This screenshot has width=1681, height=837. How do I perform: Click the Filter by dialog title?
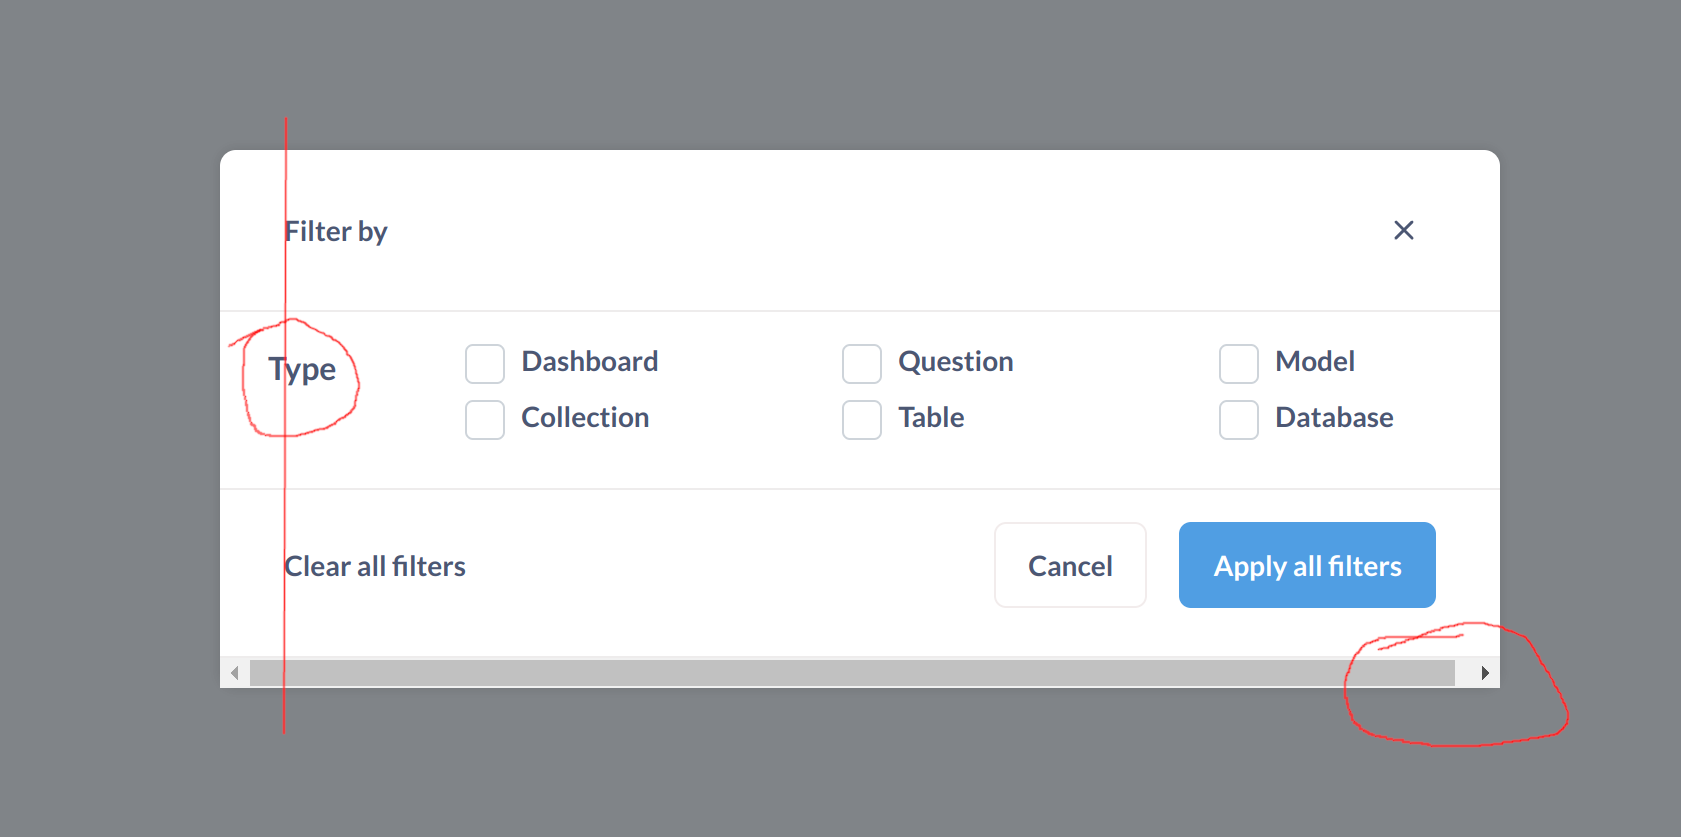336,230
